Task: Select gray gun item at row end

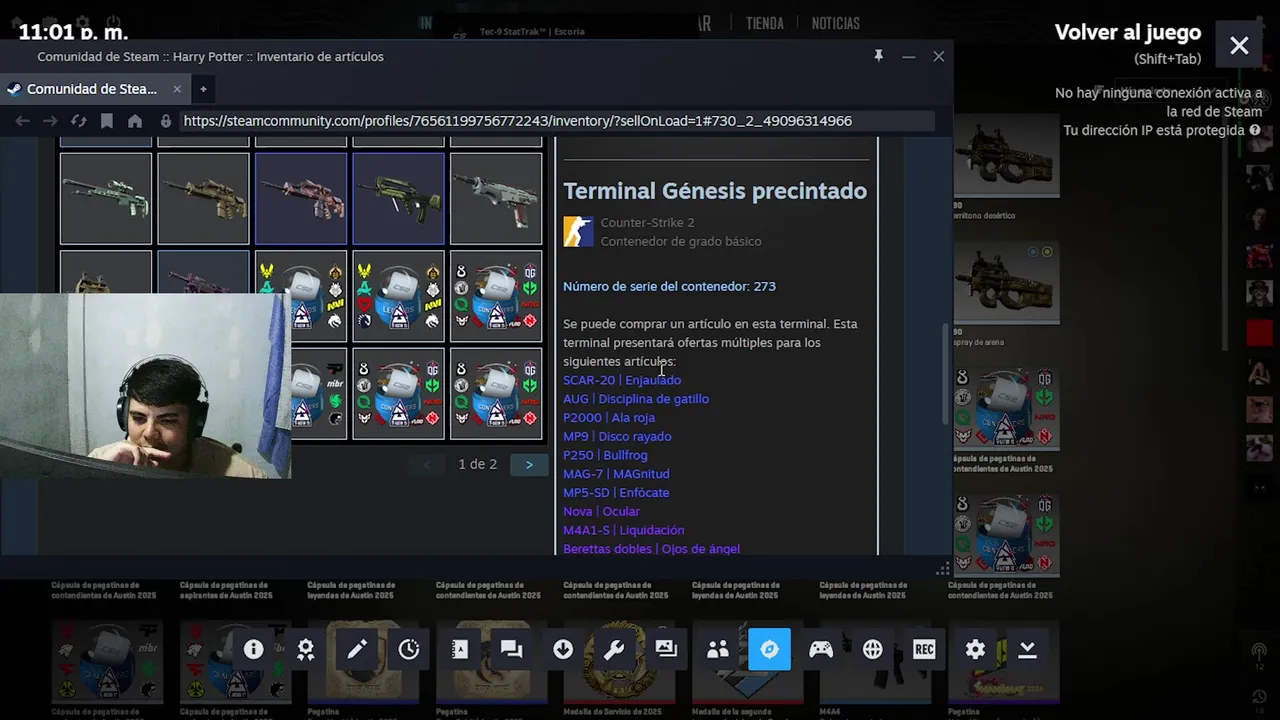Action: click(x=496, y=198)
